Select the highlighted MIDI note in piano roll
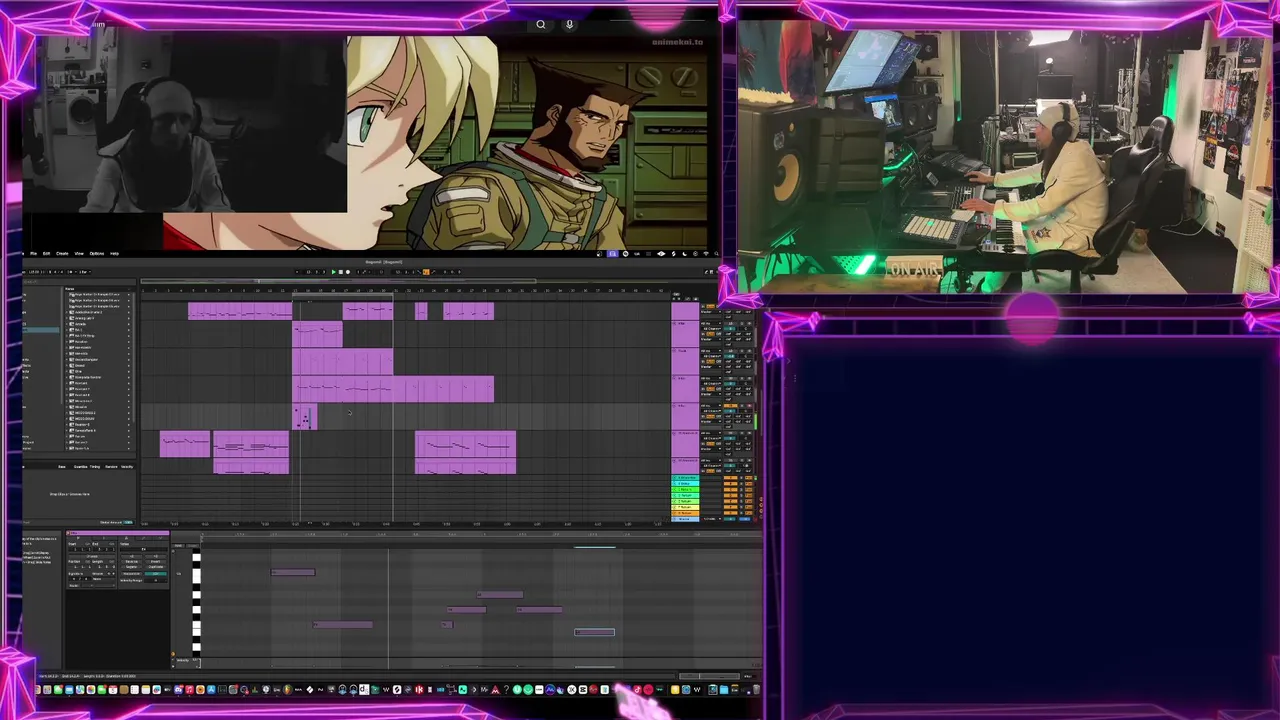Screen dimensions: 1280x720 pyautogui.click(x=594, y=632)
